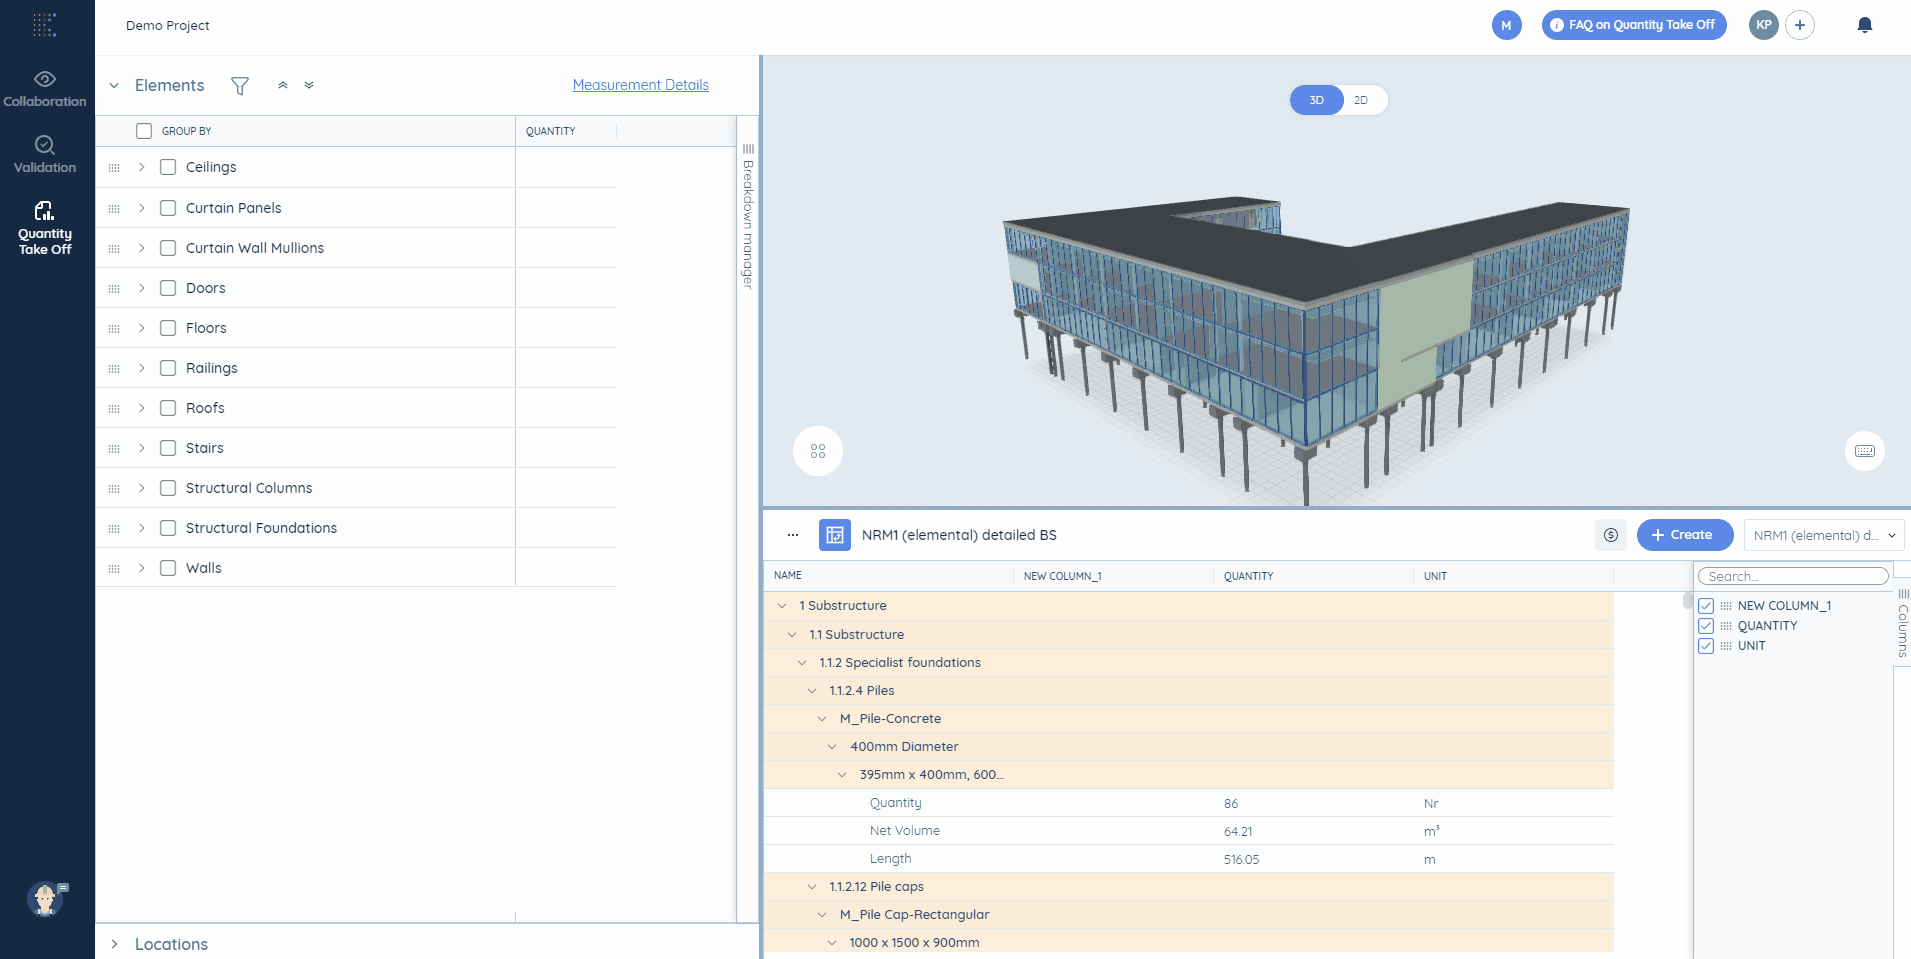The width and height of the screenshot is (1911, 959).
Task: Sort by the NAME column header
Action: point(788,576)
